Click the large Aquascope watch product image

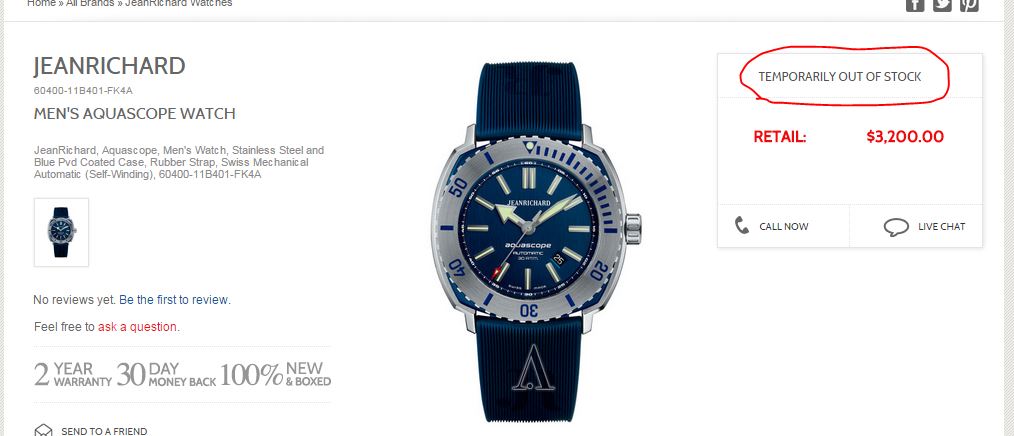(534, 242)
